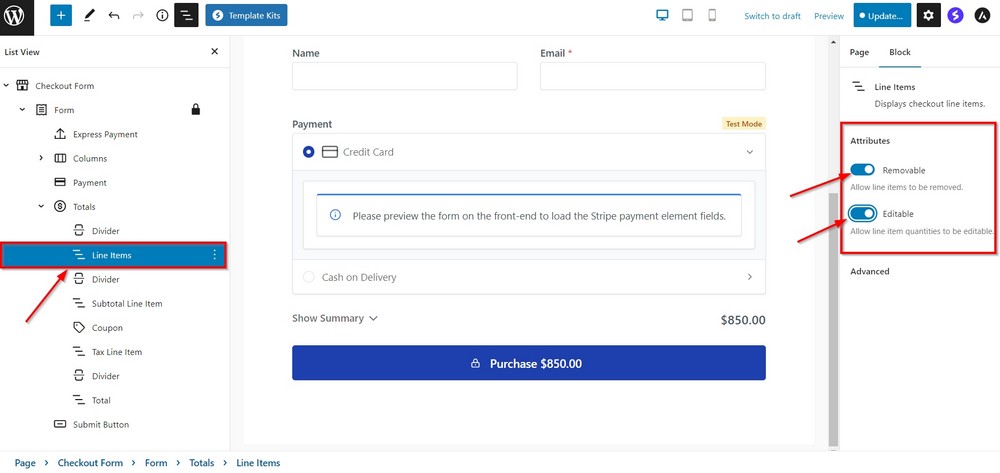Open the block inserter plus button
The height and width of the screenshot is (473, 1000).
[x=61, y=16]
